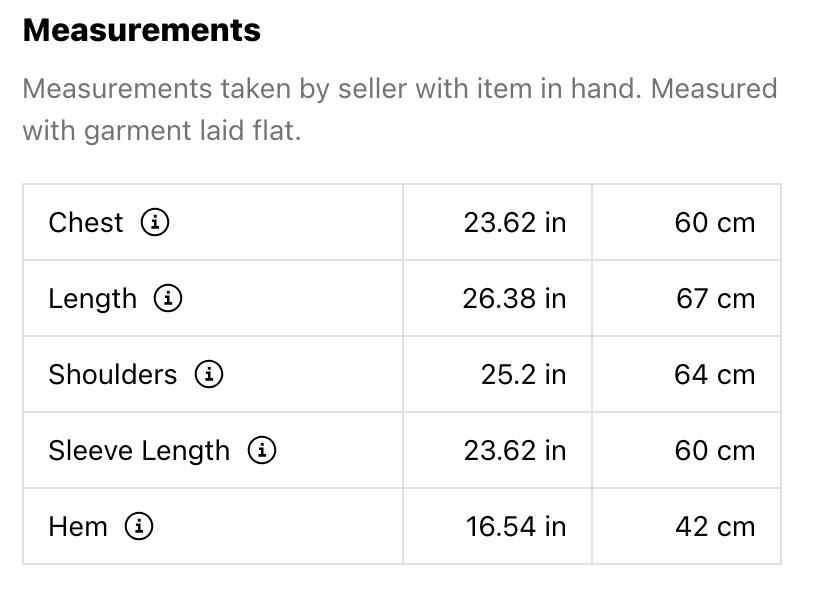Open the Length measurement info icon
814x602 pixels.
[168, 298]
